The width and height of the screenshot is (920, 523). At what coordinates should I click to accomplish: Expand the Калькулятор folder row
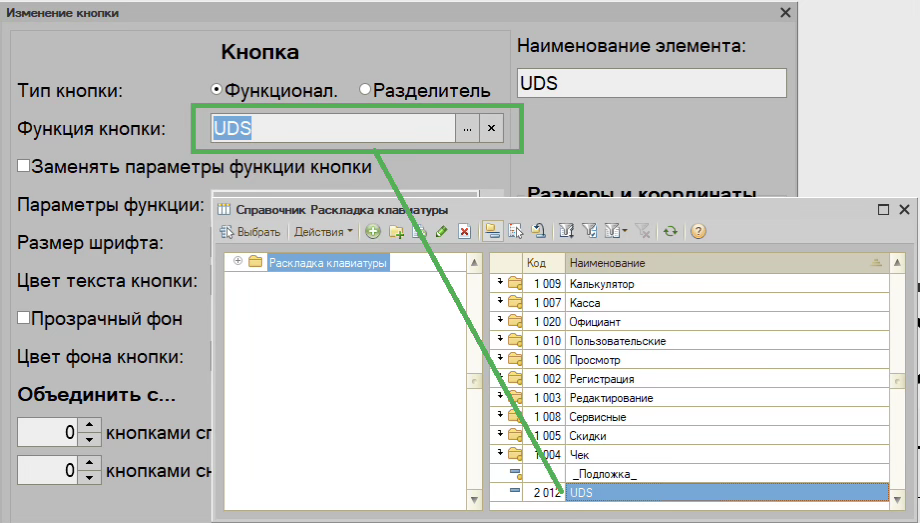click(500, 283)
